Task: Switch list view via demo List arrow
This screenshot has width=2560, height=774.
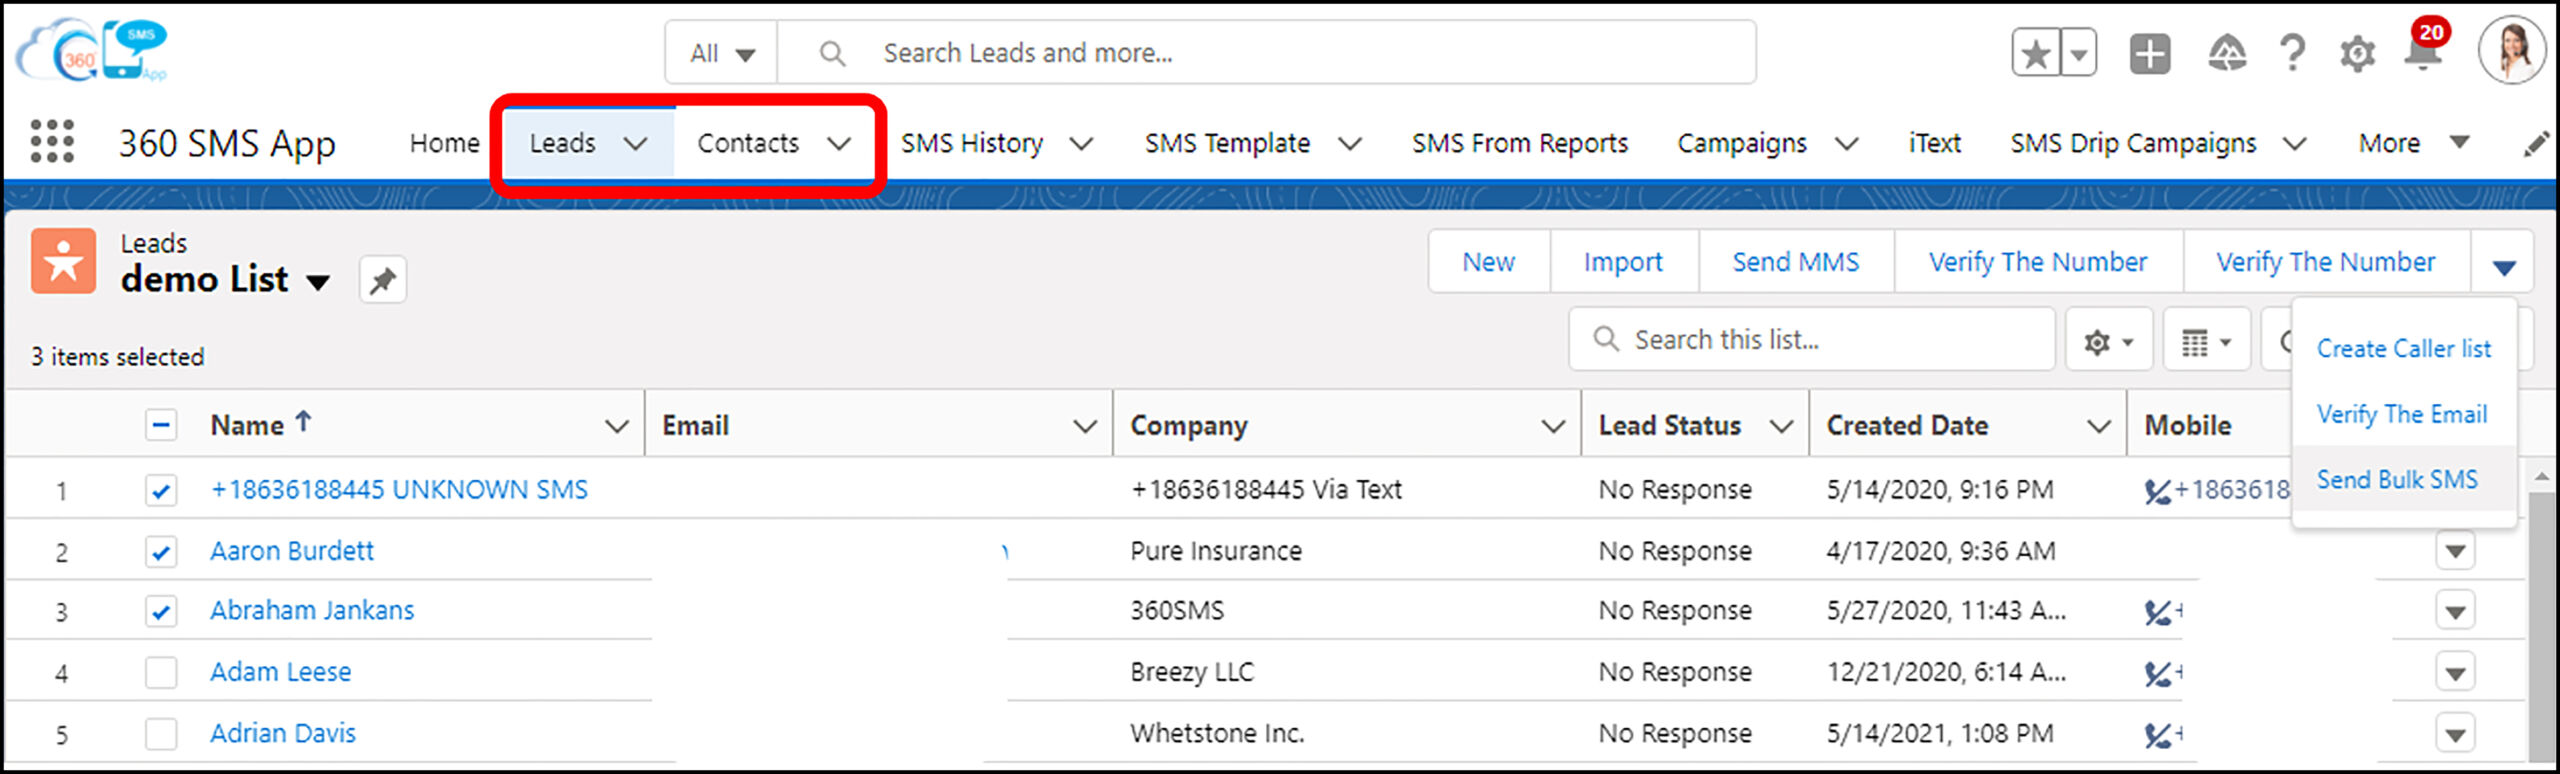Action: [318, 282]
